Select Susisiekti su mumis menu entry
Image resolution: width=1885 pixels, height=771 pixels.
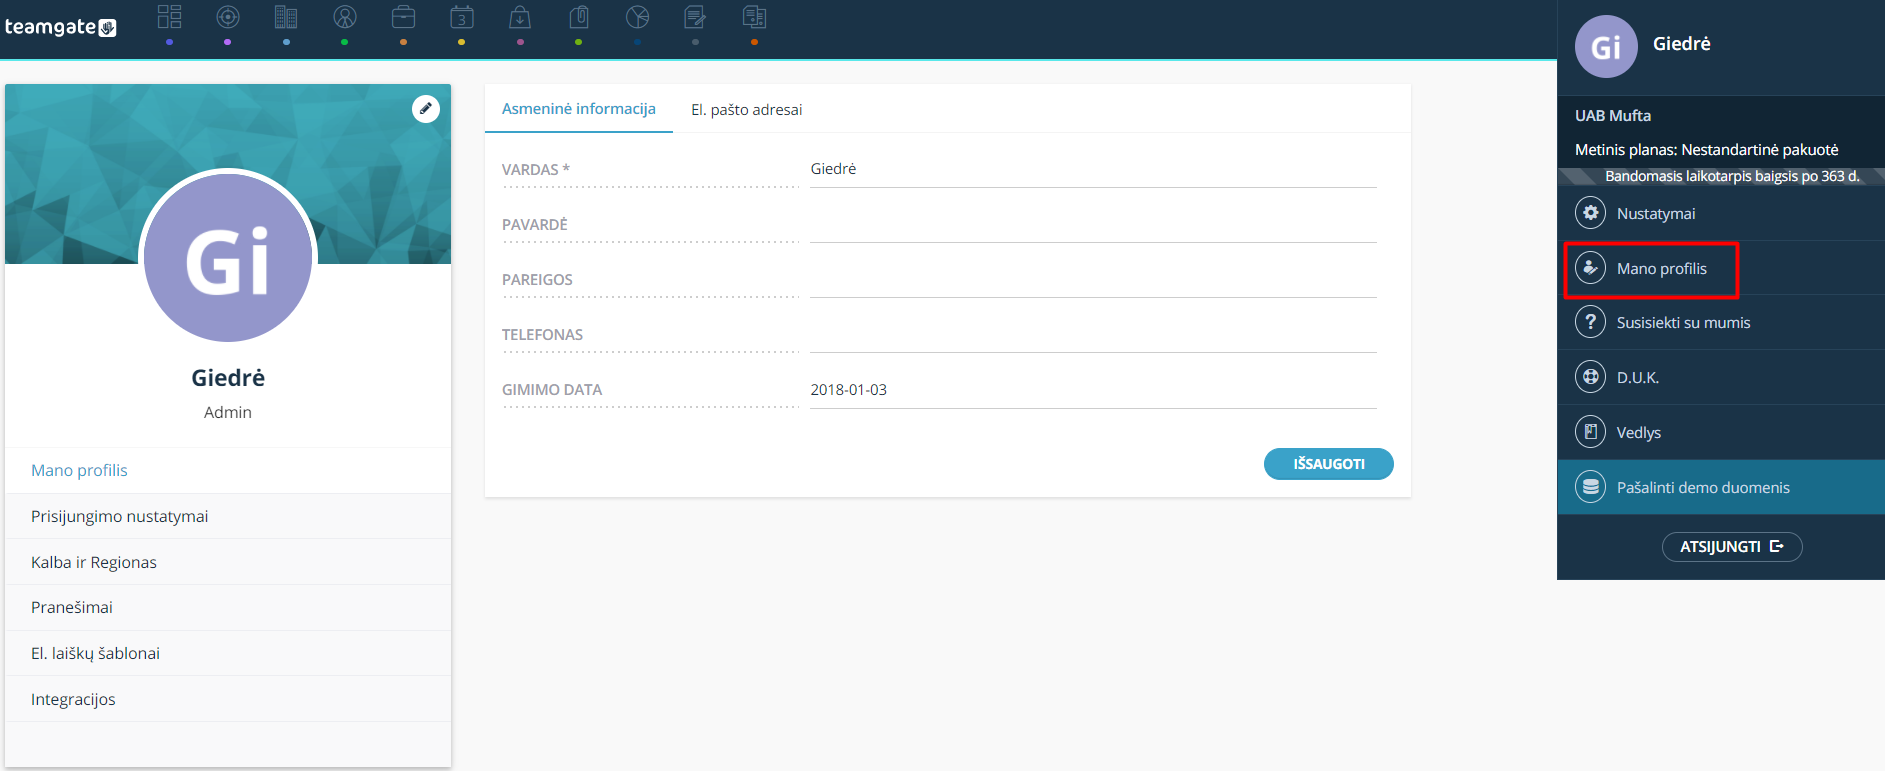[1721, 322]
